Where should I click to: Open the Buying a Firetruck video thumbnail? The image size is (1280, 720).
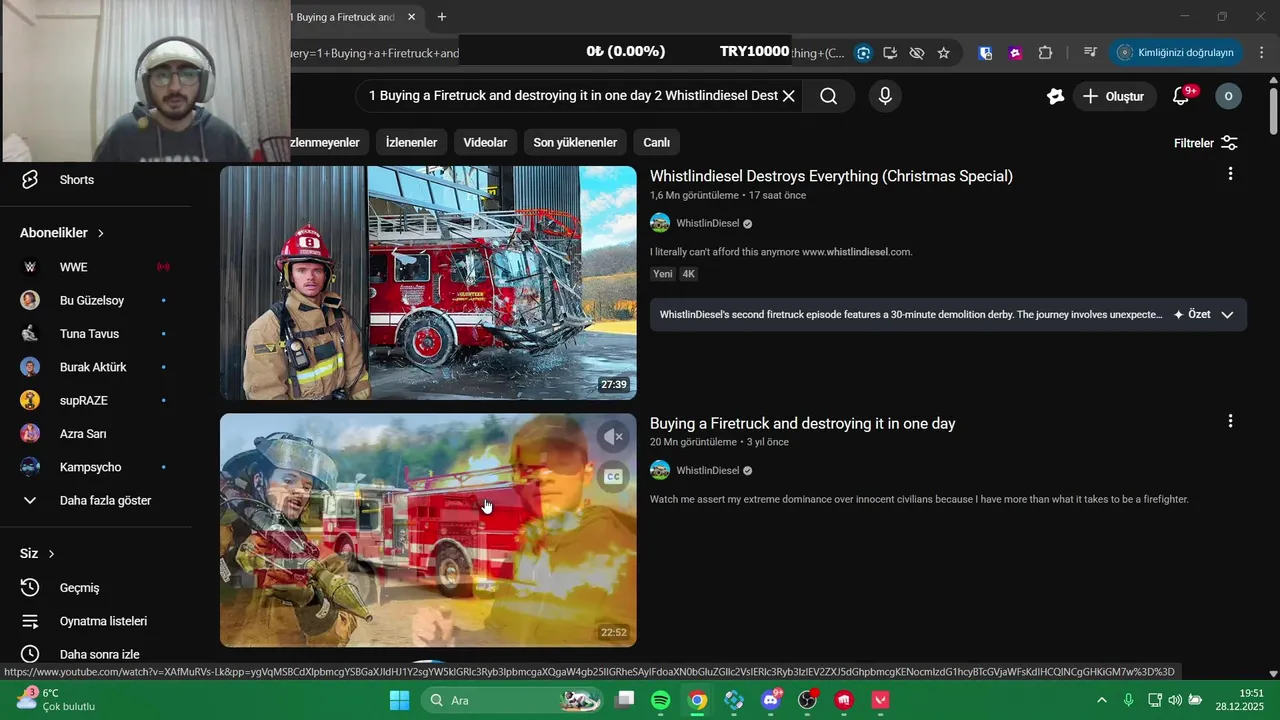pyautogui.click(x=428, y=530)
